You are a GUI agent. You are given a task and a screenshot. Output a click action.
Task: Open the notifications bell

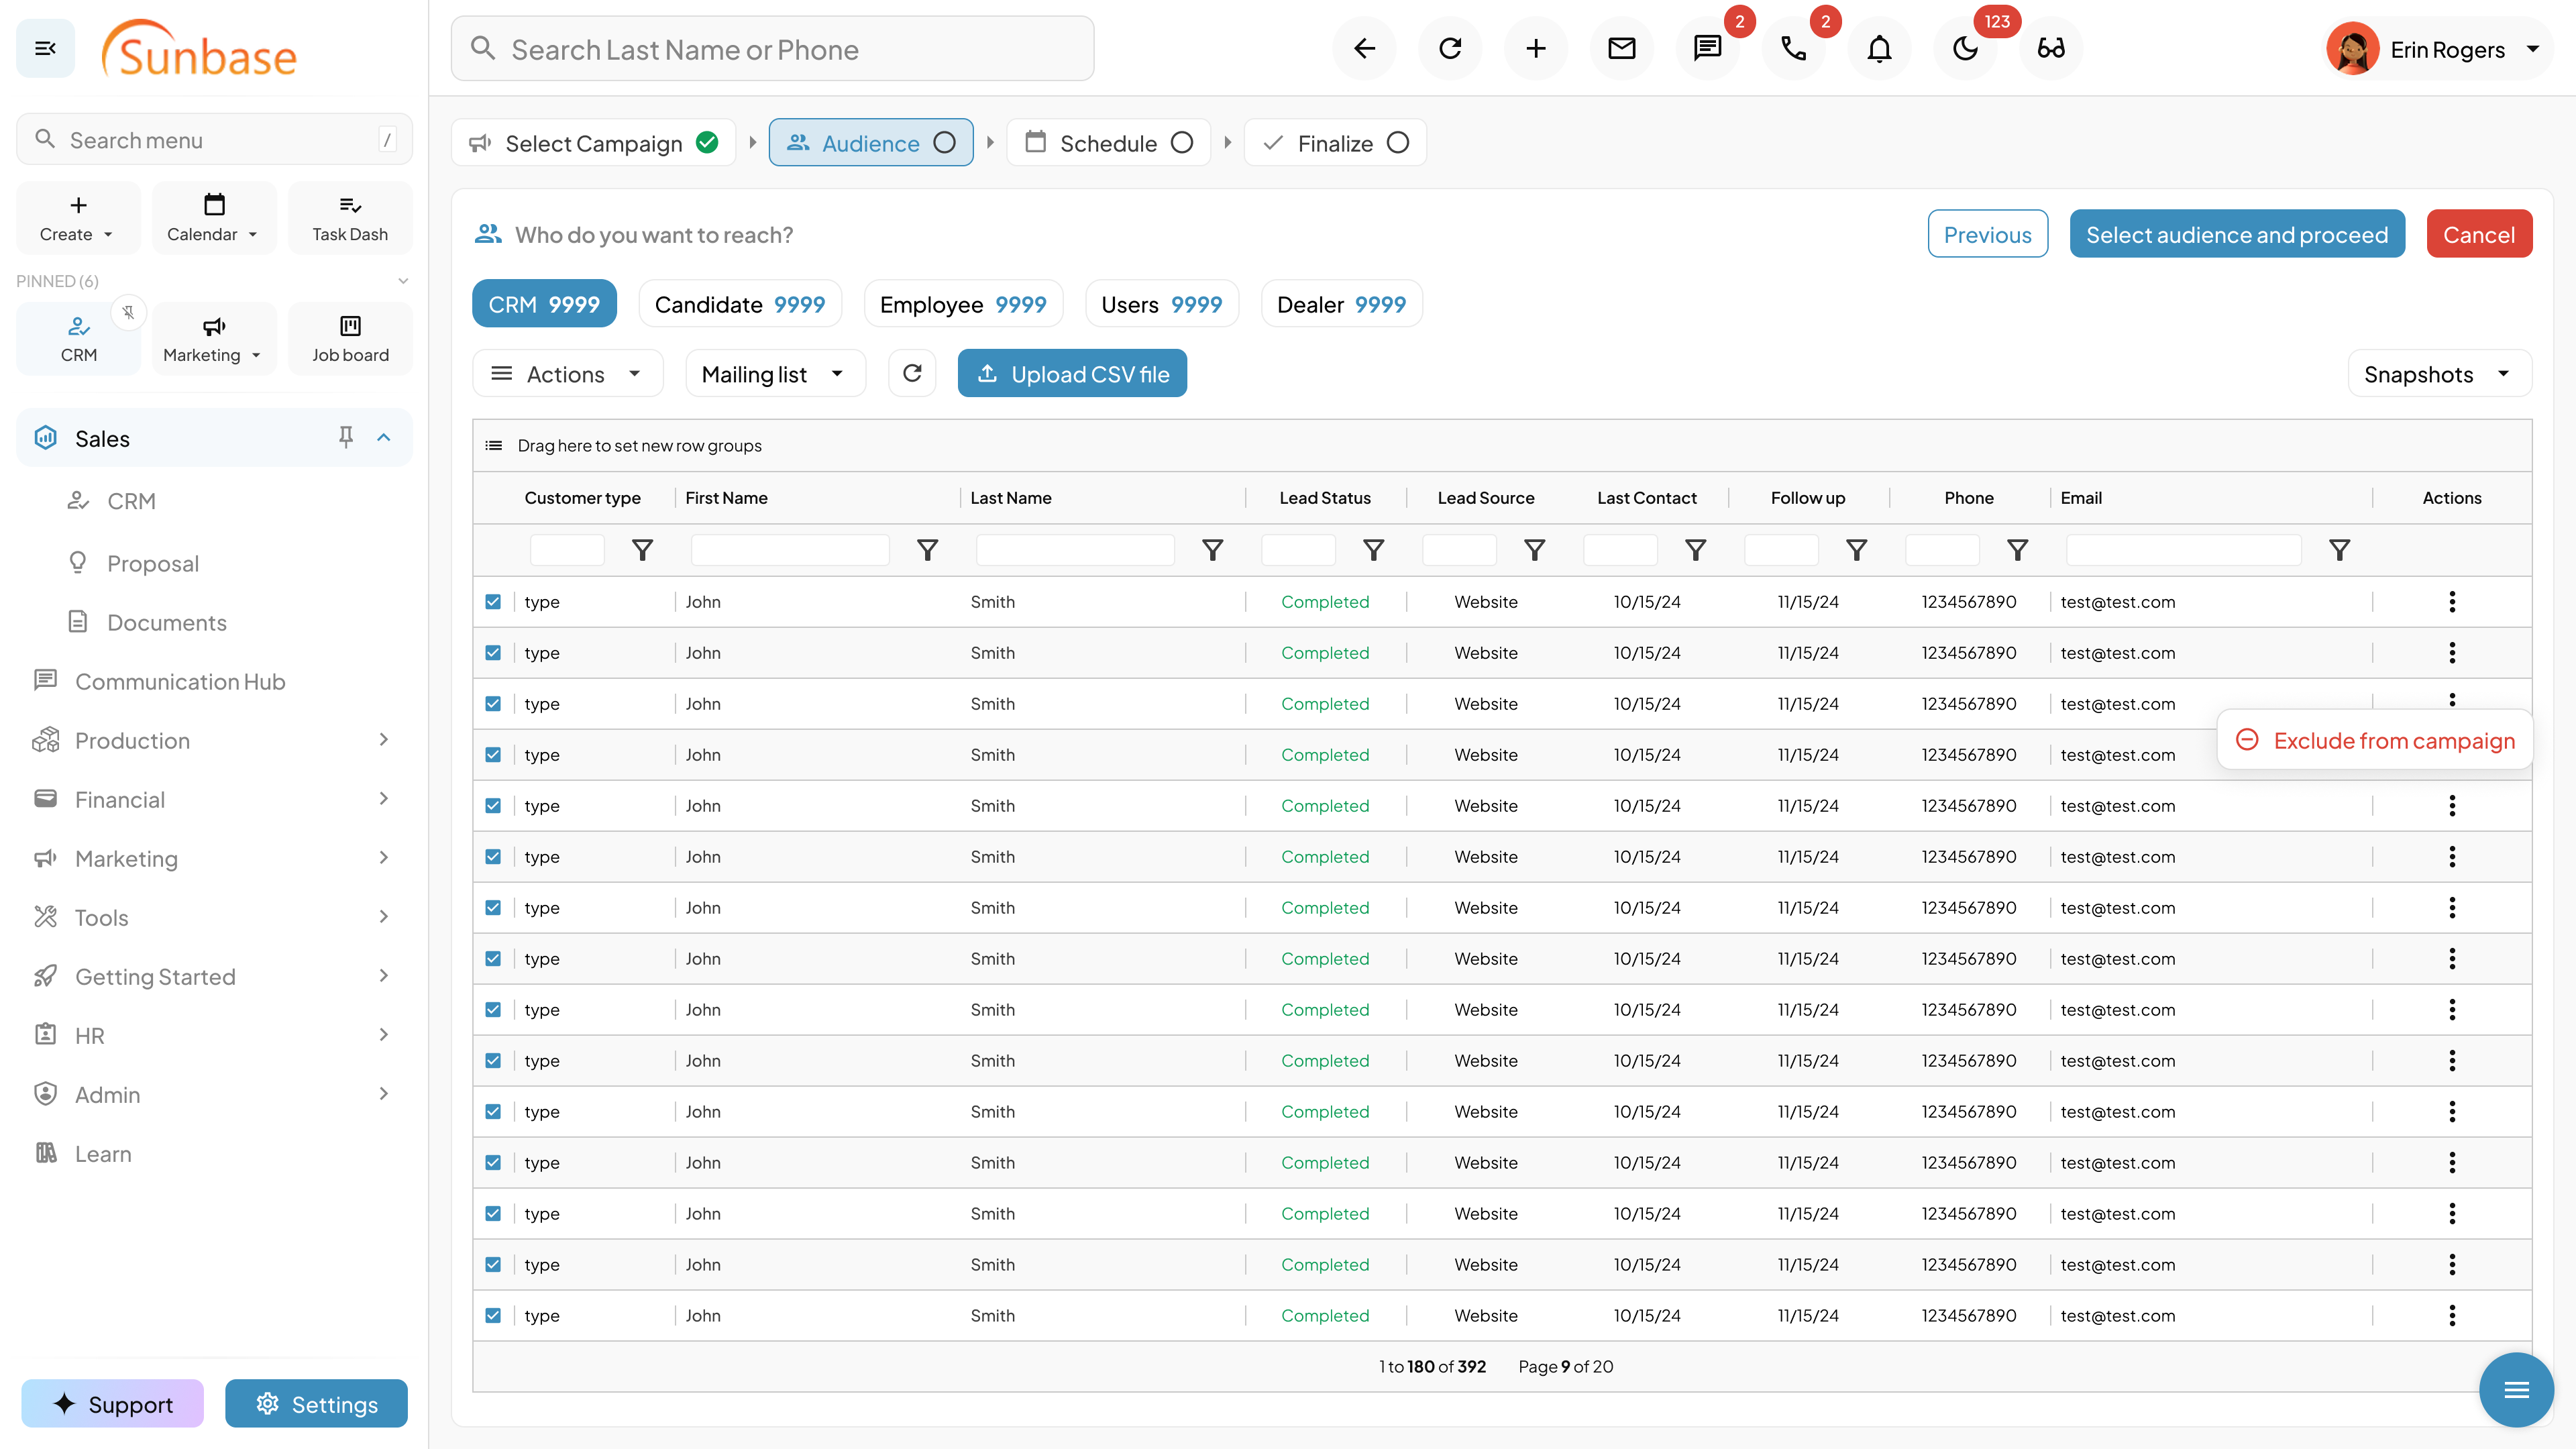coord(1879,48)
